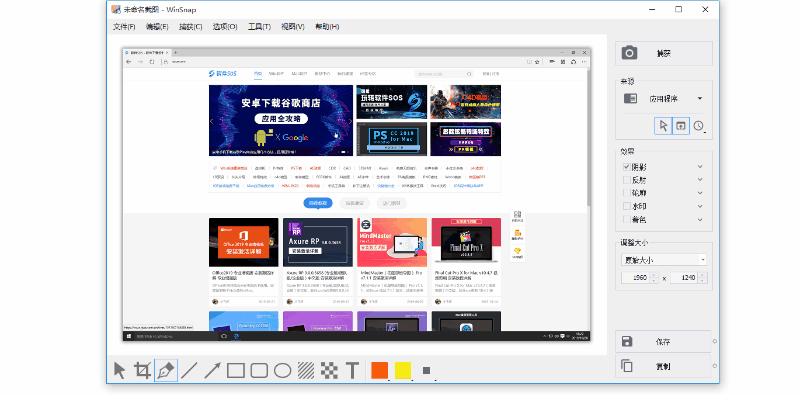800x395 pixels.
Task: Enable the 反射 reflection effect checkbox
Action: pyautogui.click(x=627, y=180)
